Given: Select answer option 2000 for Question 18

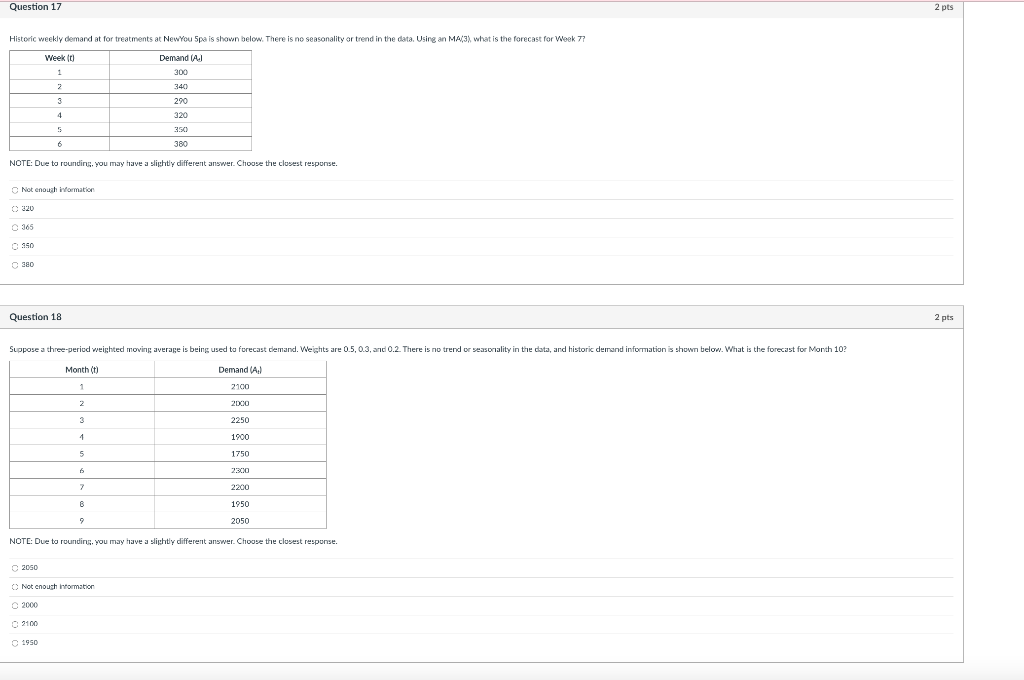Looking at the screenshot, I should (x=14, y=605).
